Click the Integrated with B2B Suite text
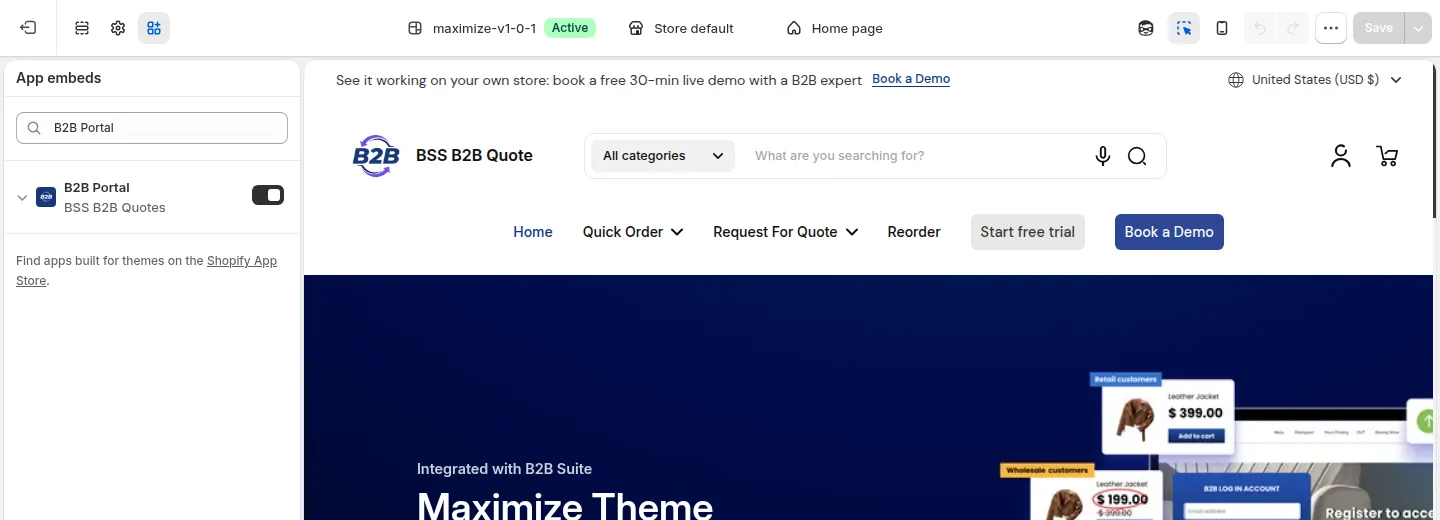Screen dimensions: 1440x520 click(504, 469)
